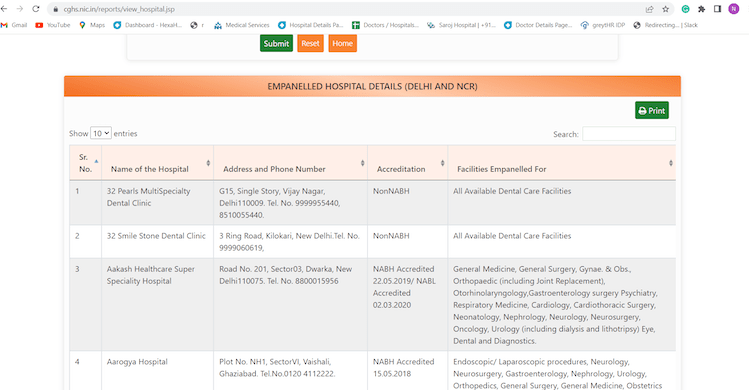Click the Vaishali Ghaziabad address cell
The height and width of the screenshot is (390, 749).
coord(290,371)
